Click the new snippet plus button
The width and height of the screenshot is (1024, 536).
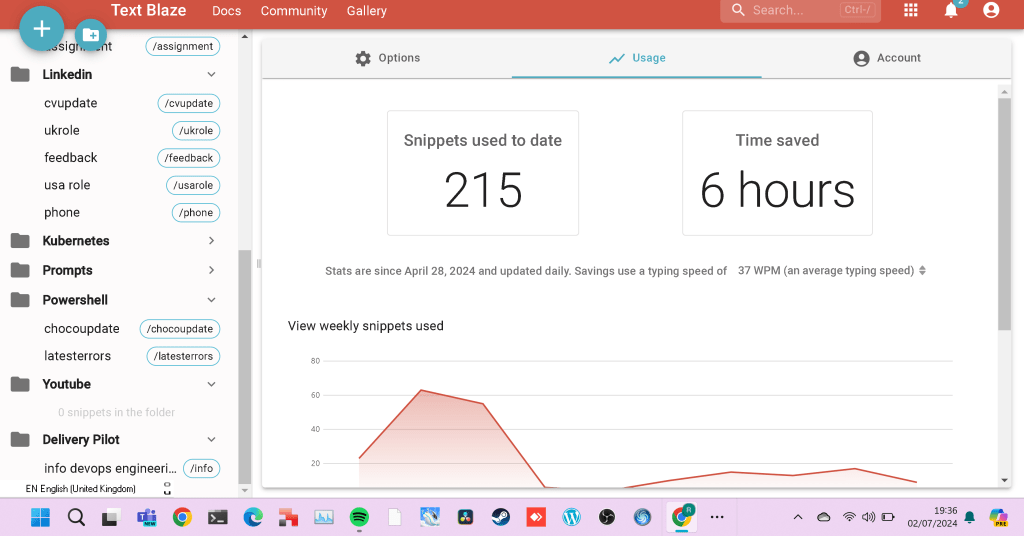pos(42,29)
